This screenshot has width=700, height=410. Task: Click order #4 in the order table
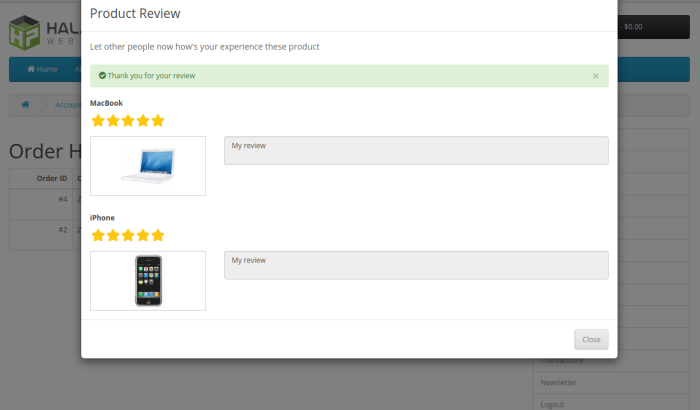pyautogui.click(x=63, y=199)
